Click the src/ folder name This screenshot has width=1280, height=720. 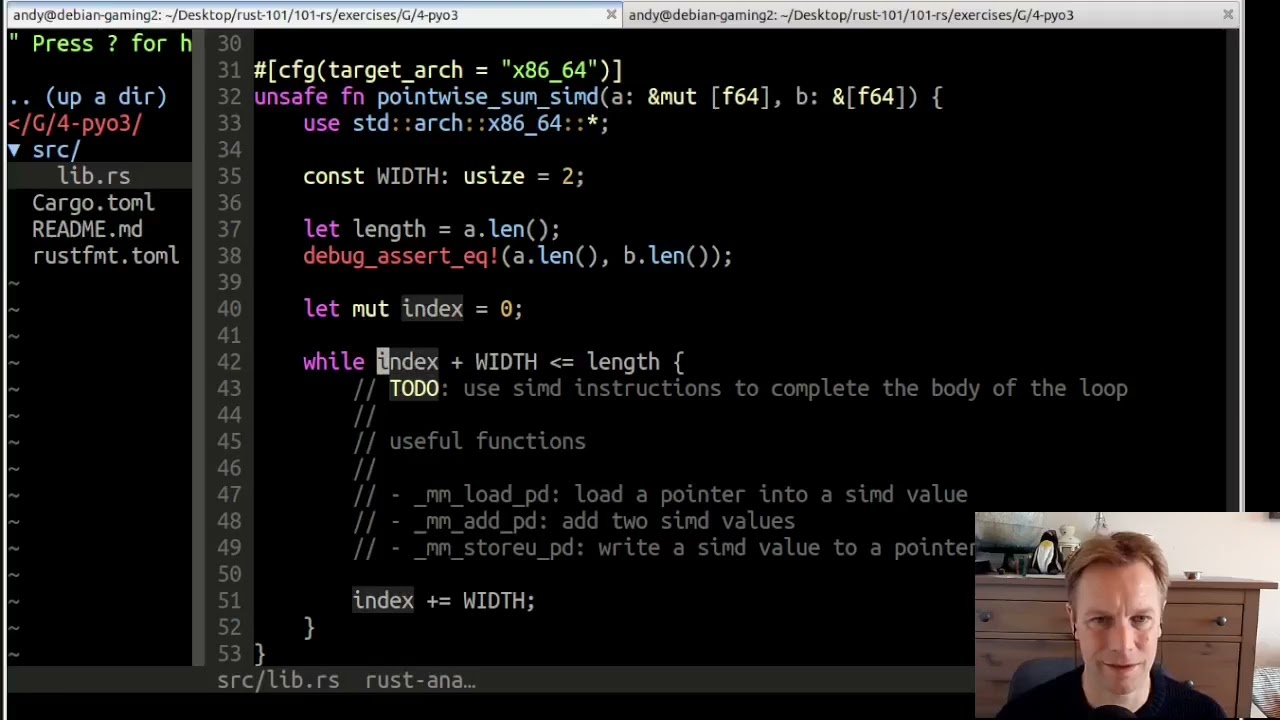pyautogui.click(x=56, y=150)
